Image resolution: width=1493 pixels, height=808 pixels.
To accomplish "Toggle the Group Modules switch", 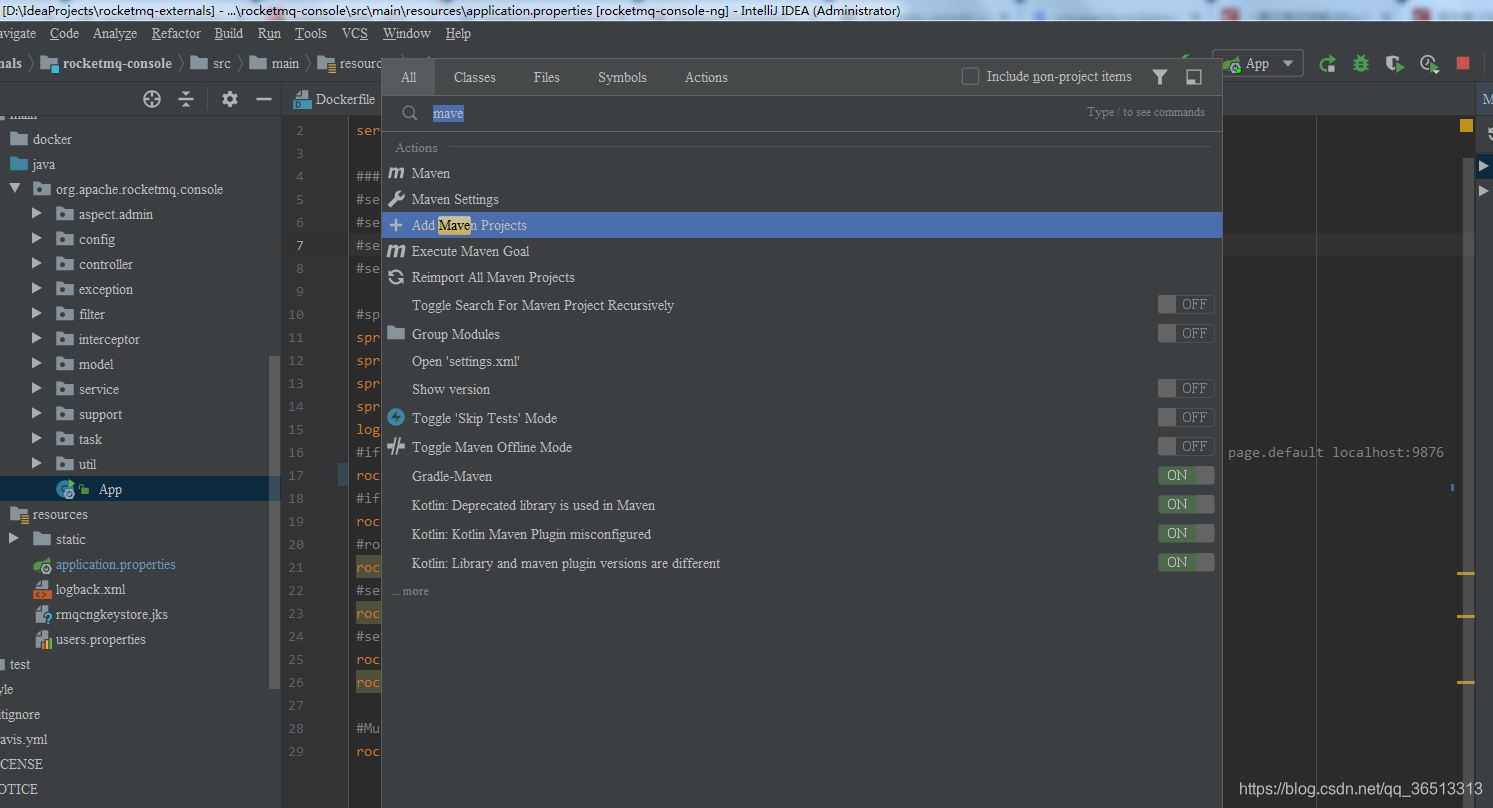I will click(1186, 333).
